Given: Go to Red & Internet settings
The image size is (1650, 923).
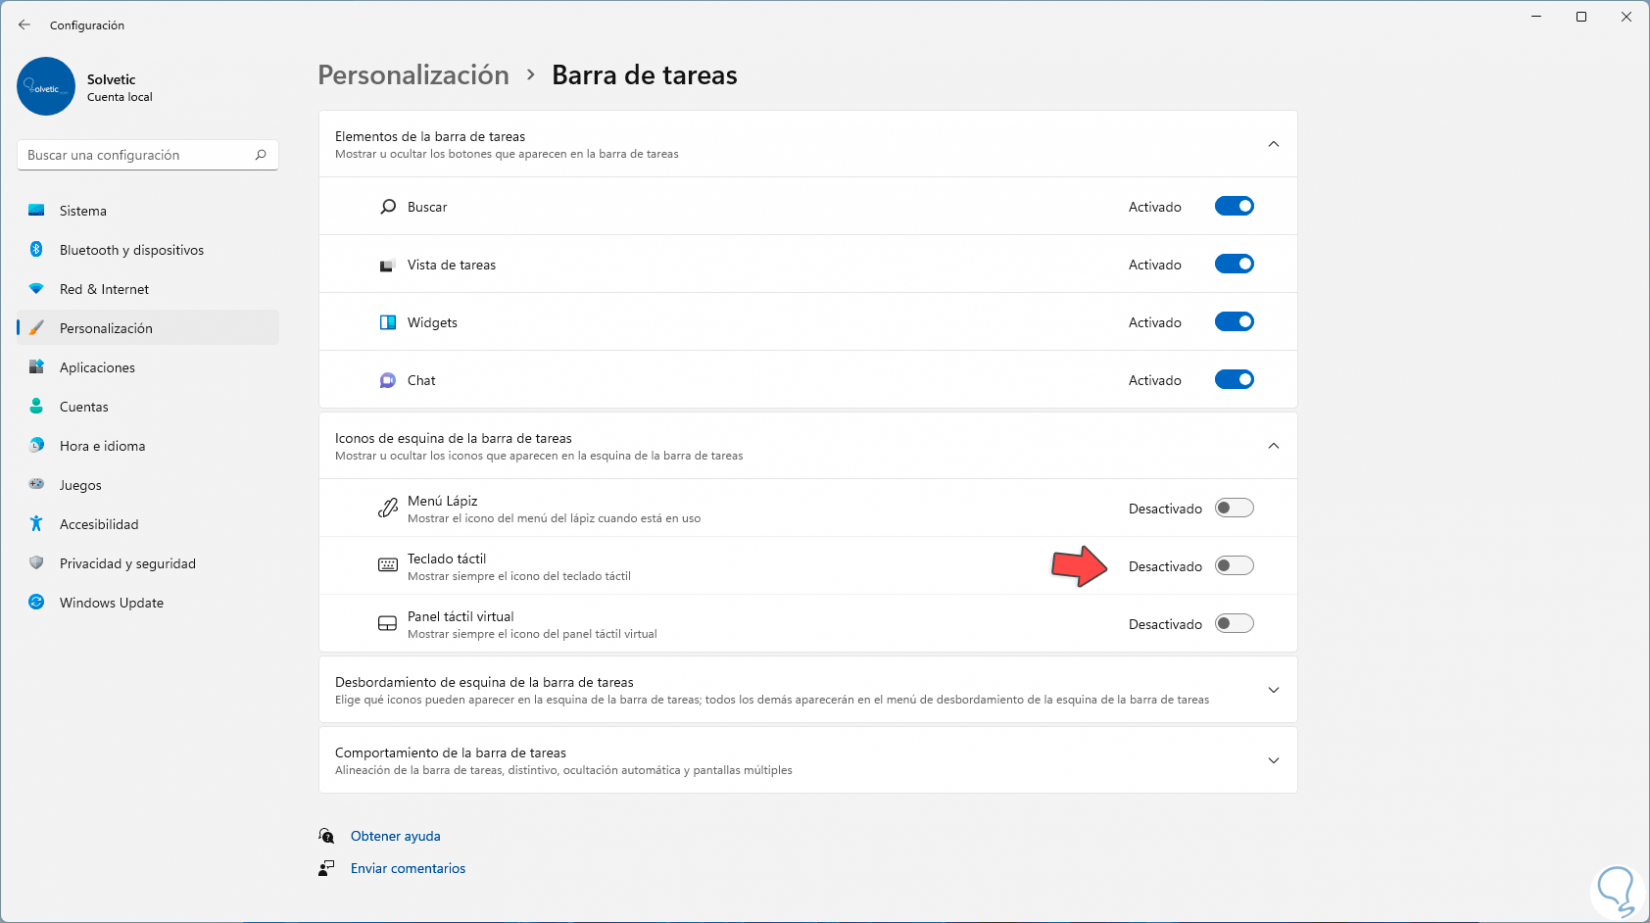Looking at the screenshot, I should pos(148,289).
